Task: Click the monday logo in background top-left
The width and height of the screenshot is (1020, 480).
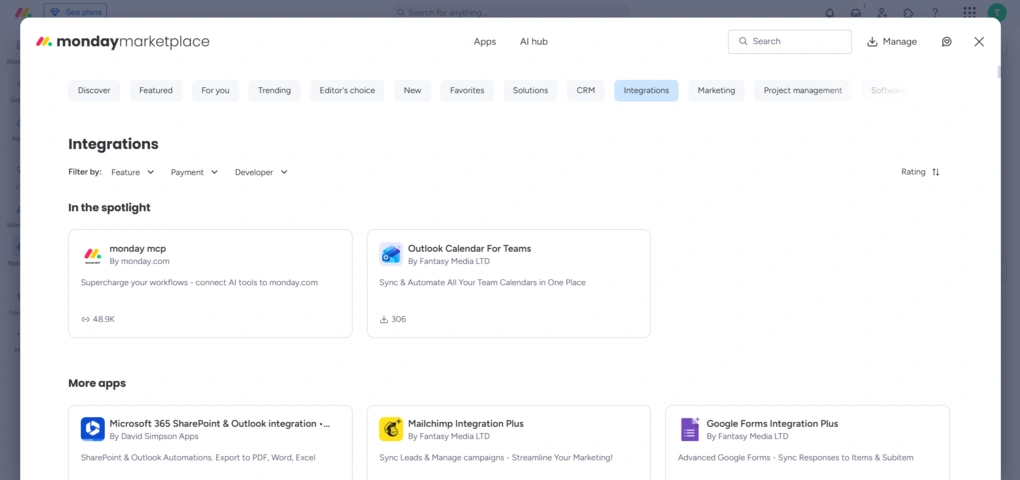Action: tap(23, 12)
